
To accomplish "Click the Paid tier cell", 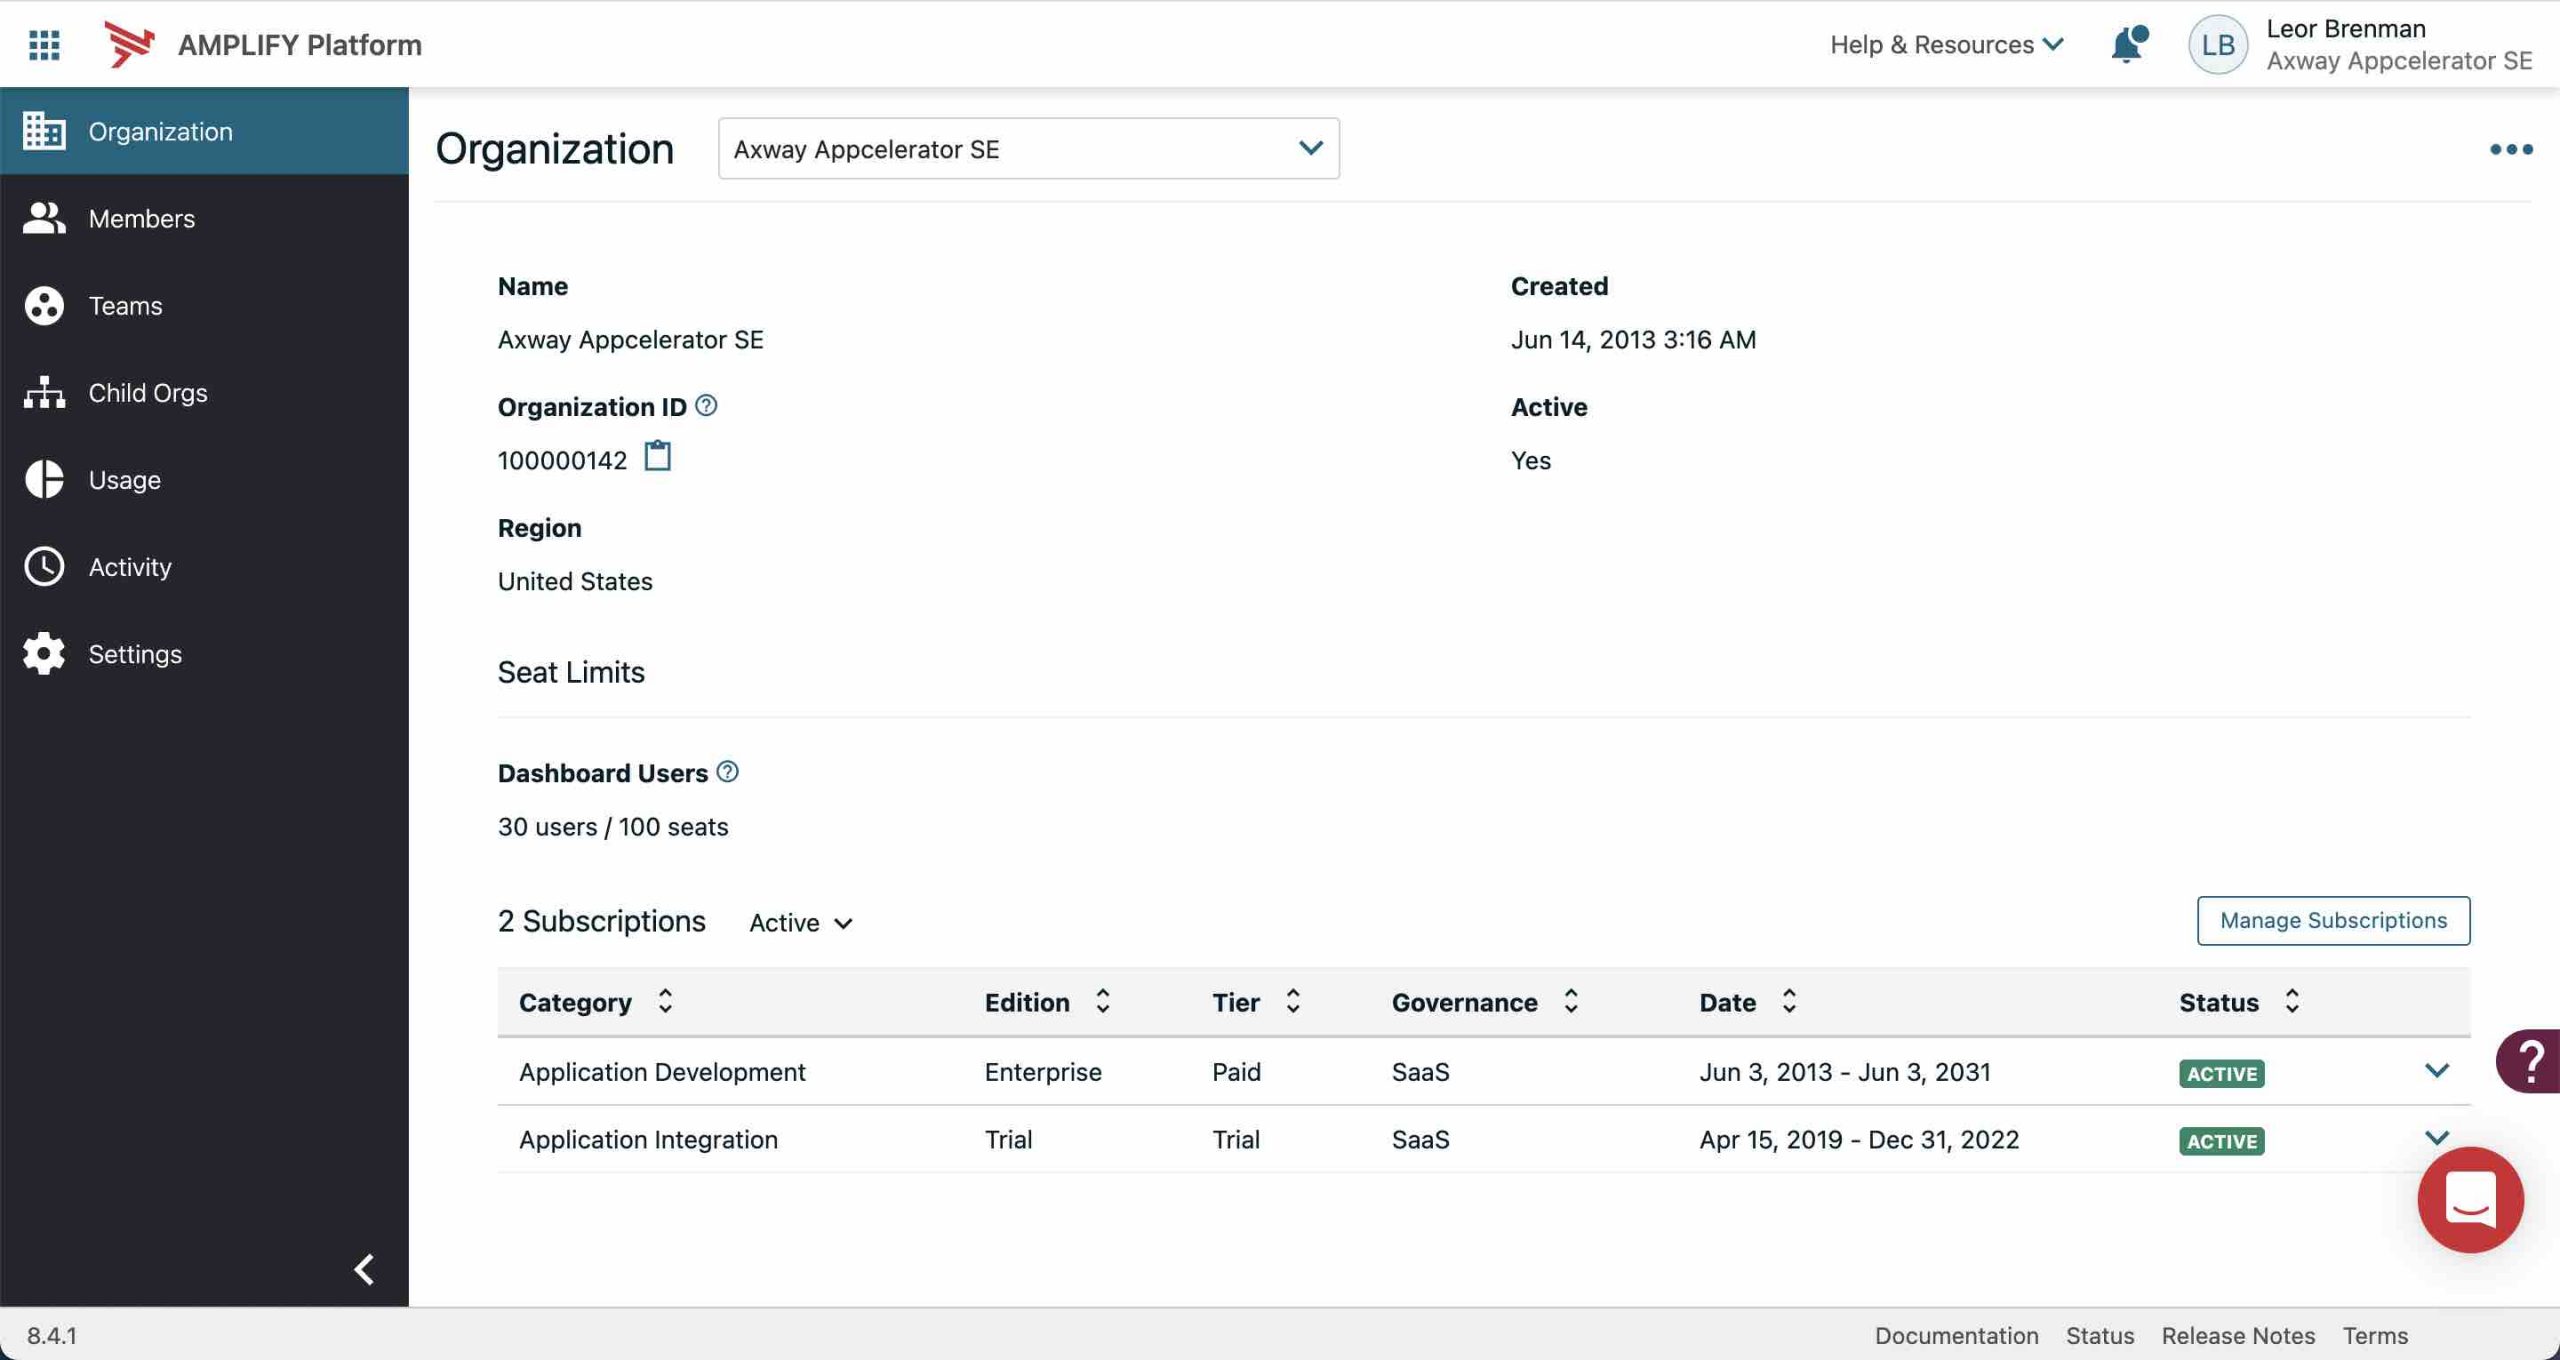I will (1236, 1071).
